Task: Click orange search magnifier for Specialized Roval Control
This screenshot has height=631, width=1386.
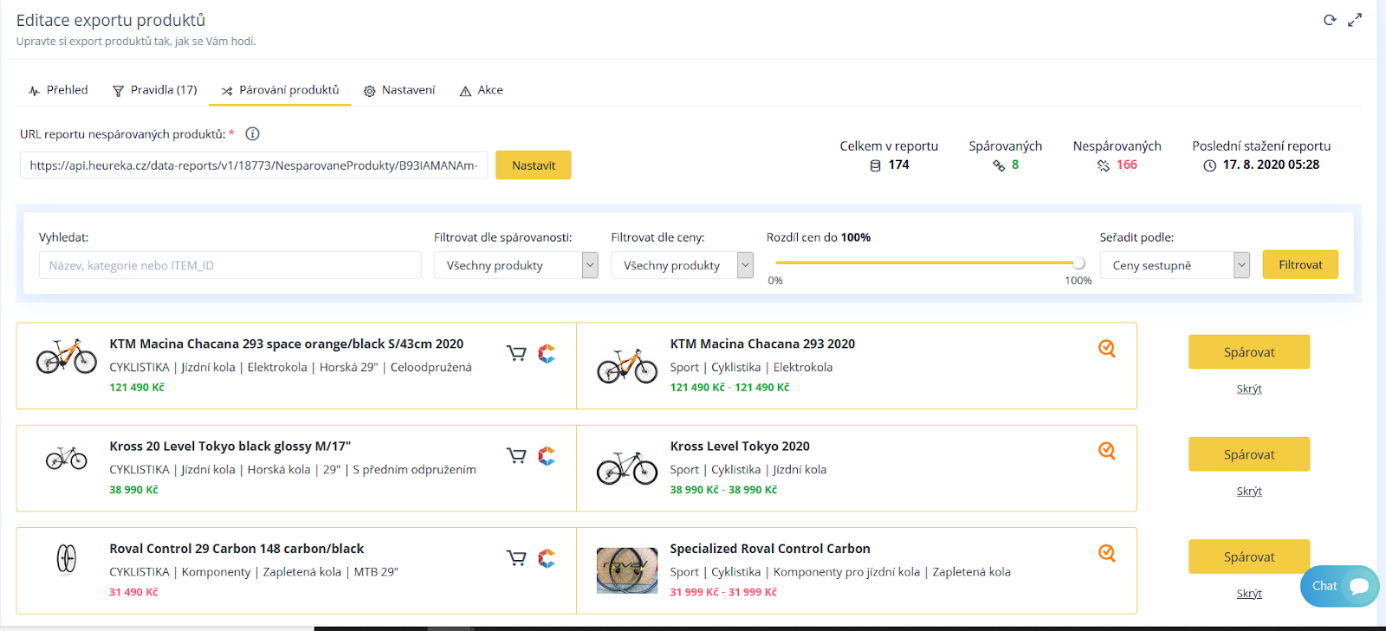Action: pos(1106,553)
